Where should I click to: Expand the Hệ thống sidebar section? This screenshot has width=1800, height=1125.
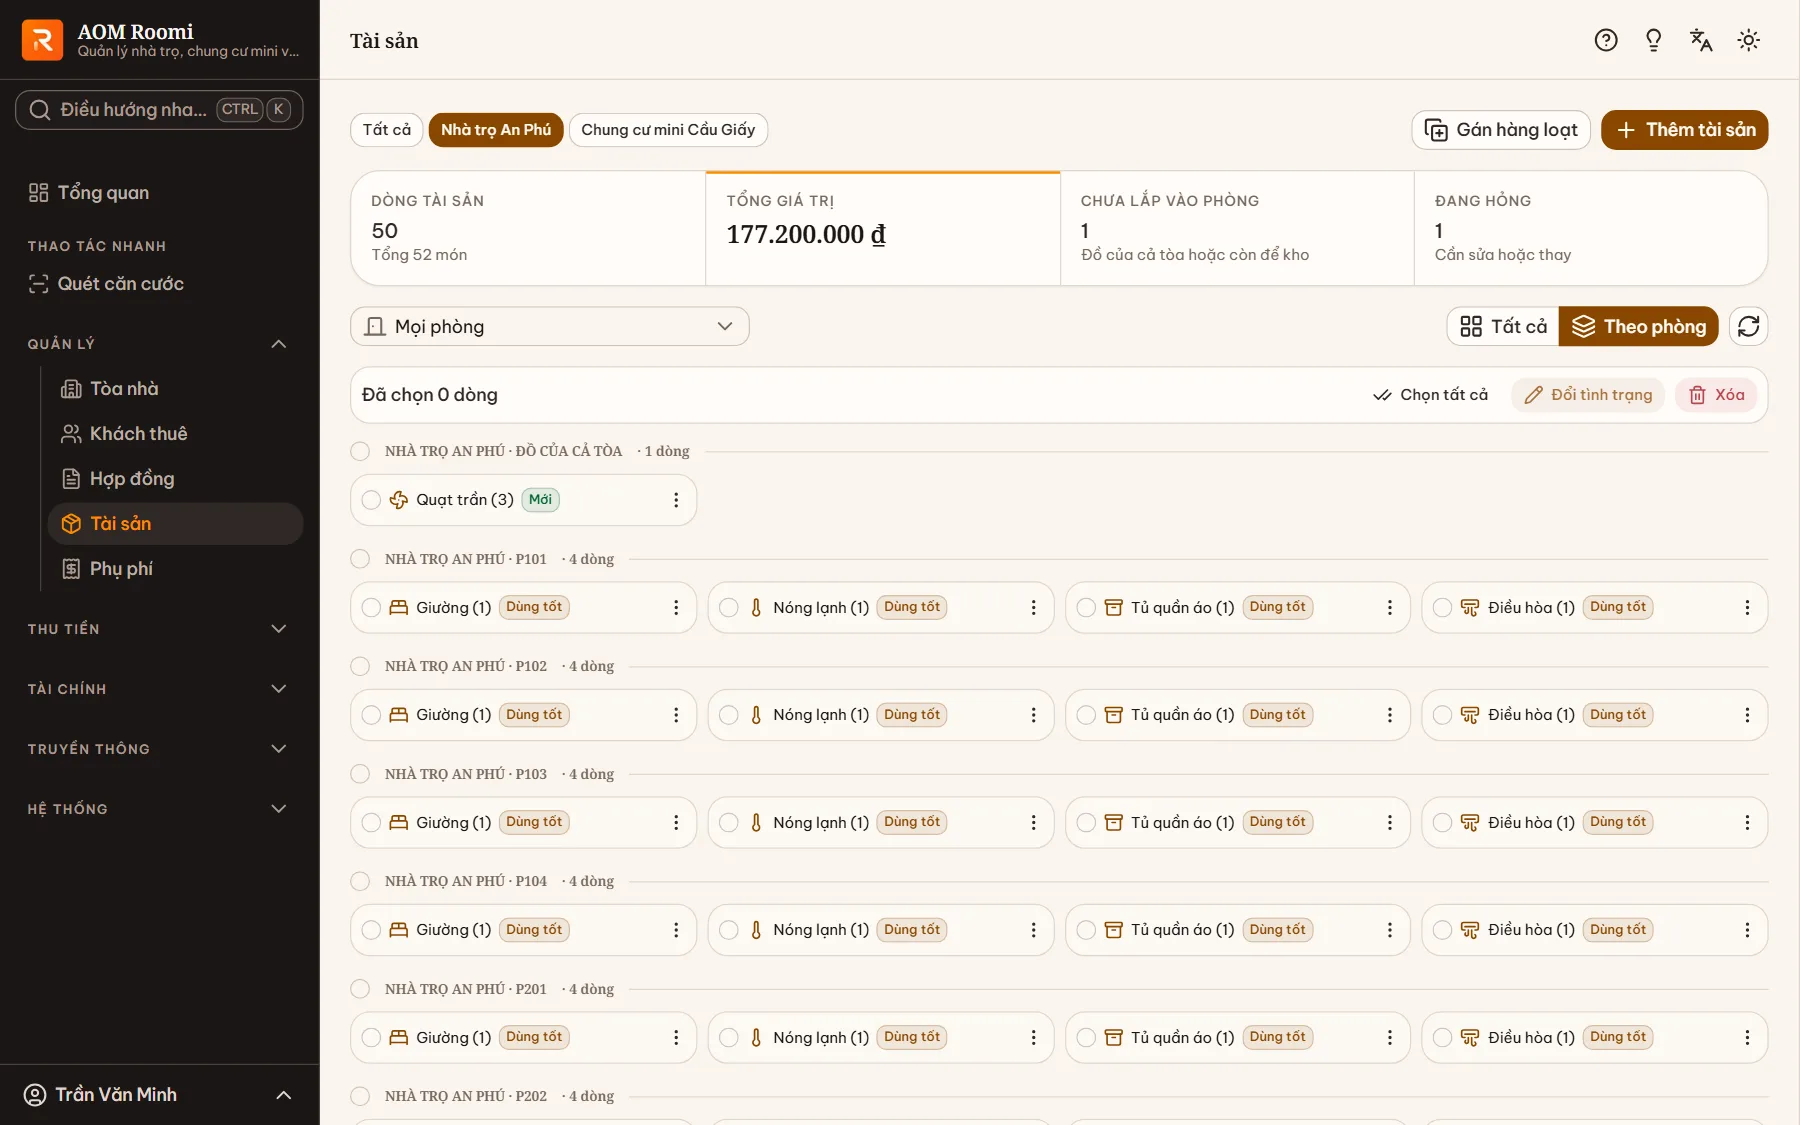tap(158, 809)
